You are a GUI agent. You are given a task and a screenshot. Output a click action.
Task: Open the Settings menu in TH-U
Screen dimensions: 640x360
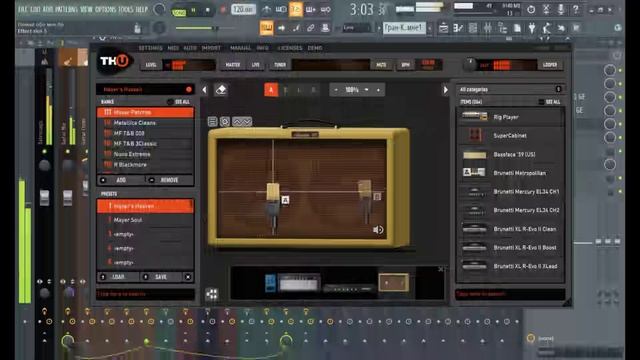tap(150, 48)
